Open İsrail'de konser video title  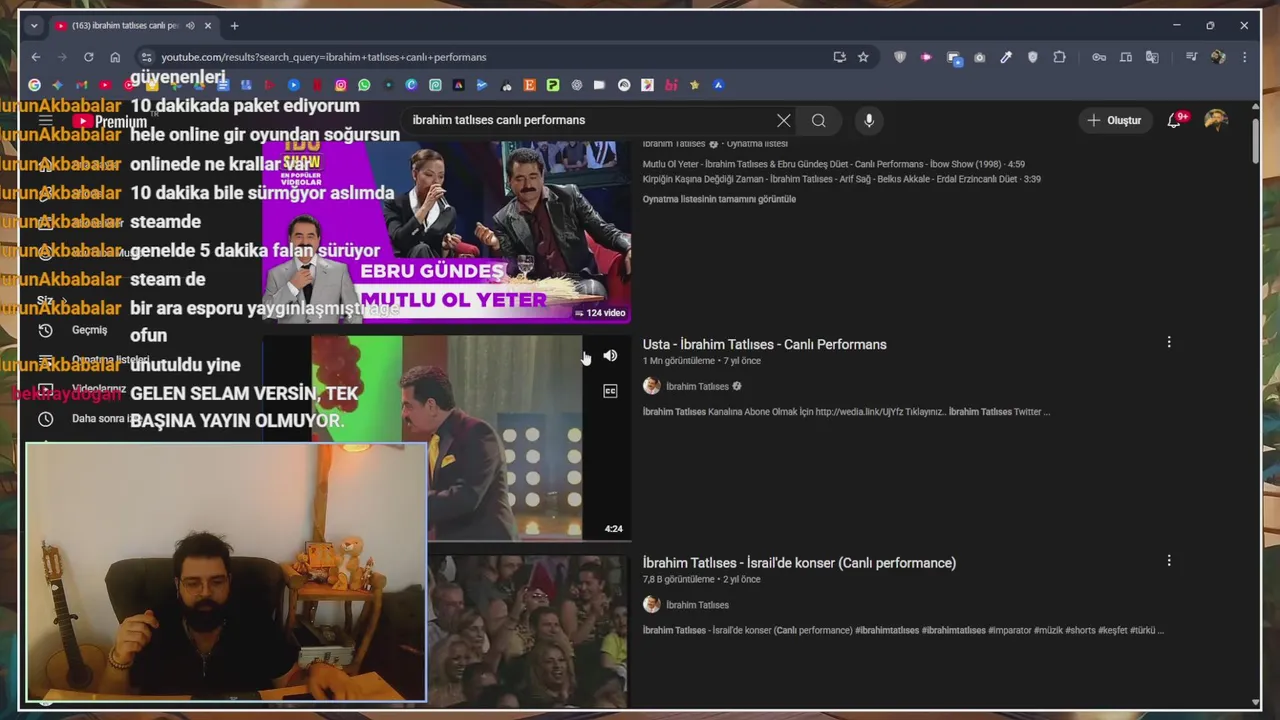[x=799, y=563]
